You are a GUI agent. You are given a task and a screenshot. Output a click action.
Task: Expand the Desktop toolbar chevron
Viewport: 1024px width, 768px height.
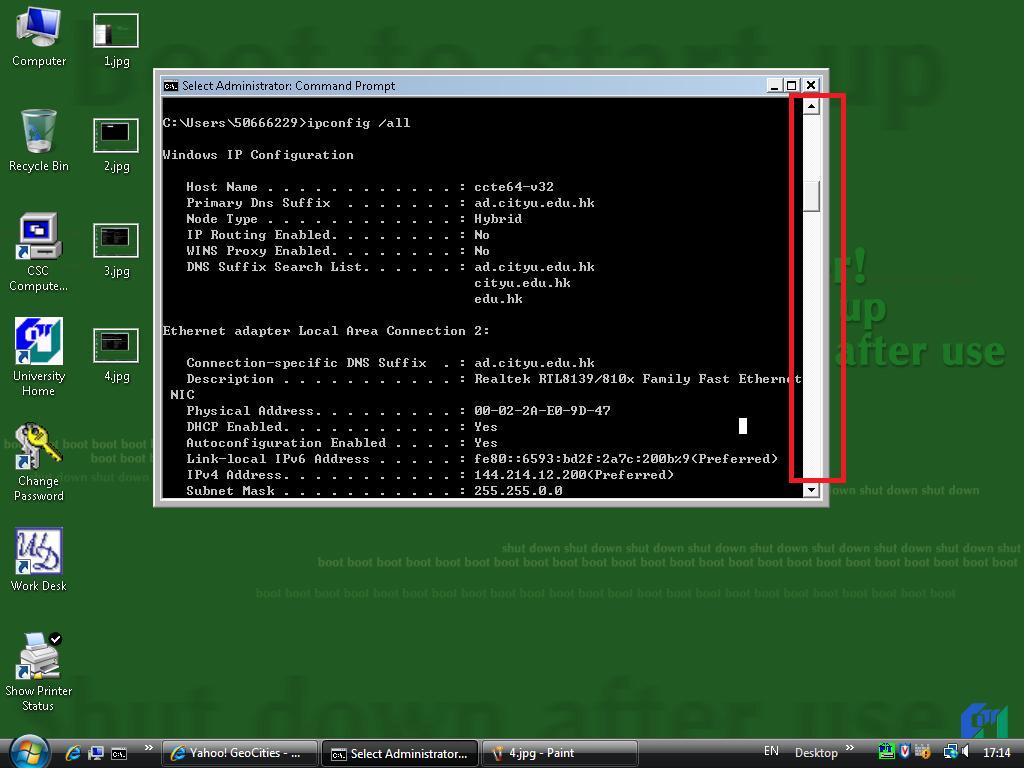click(850, 748)
